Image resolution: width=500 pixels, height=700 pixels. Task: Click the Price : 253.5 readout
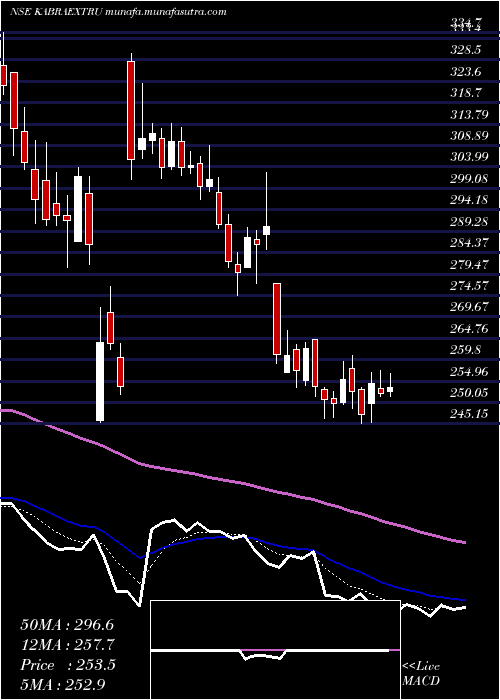68,665
